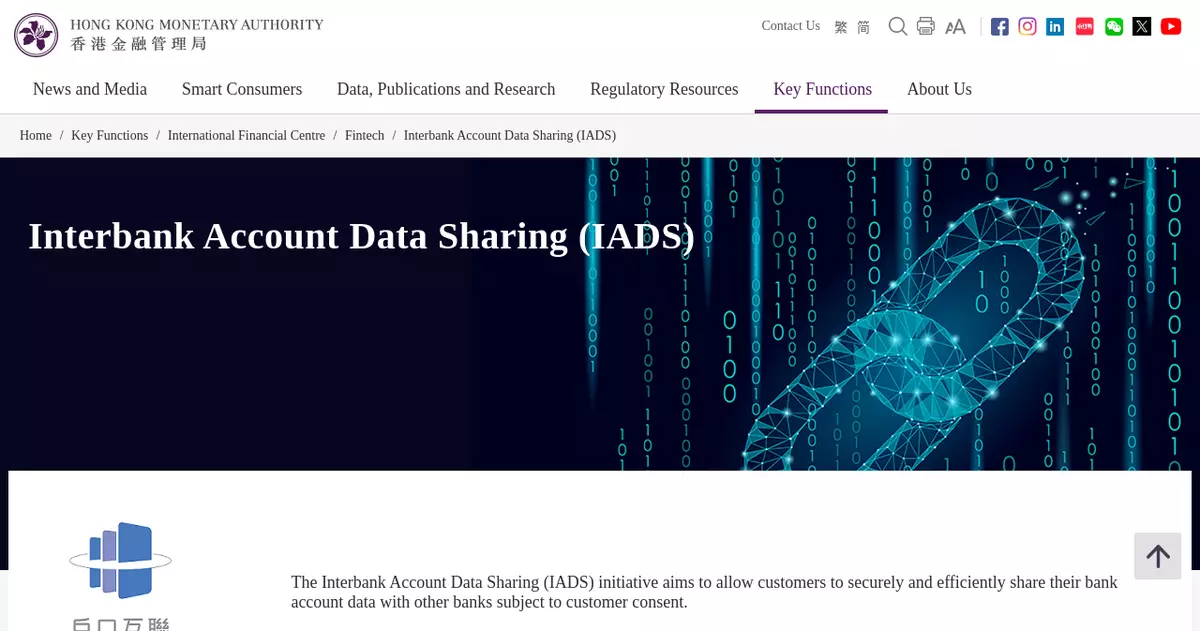The image size is (1200, 631).
Task: Click the HKMA bauhinia logo
Action: [x=36, y=35]
